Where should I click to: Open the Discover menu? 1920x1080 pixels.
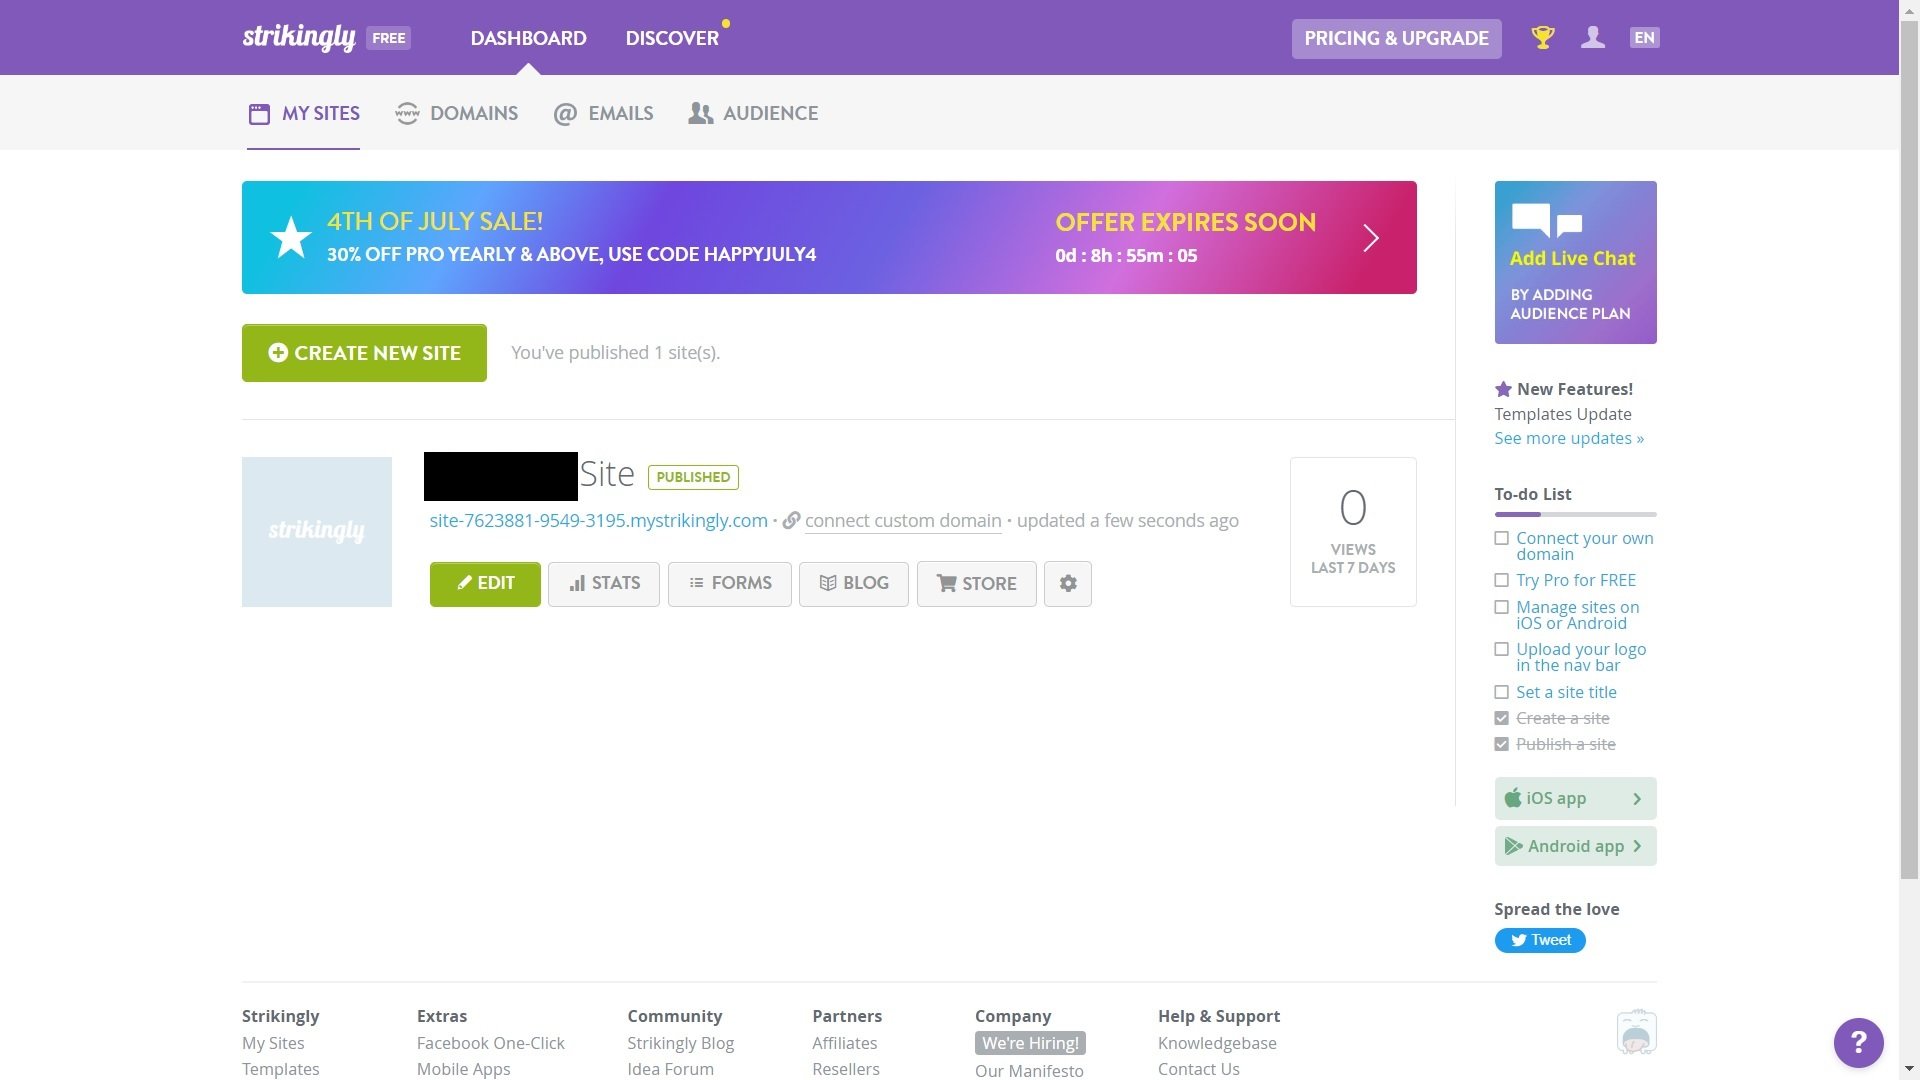[672, 38]
